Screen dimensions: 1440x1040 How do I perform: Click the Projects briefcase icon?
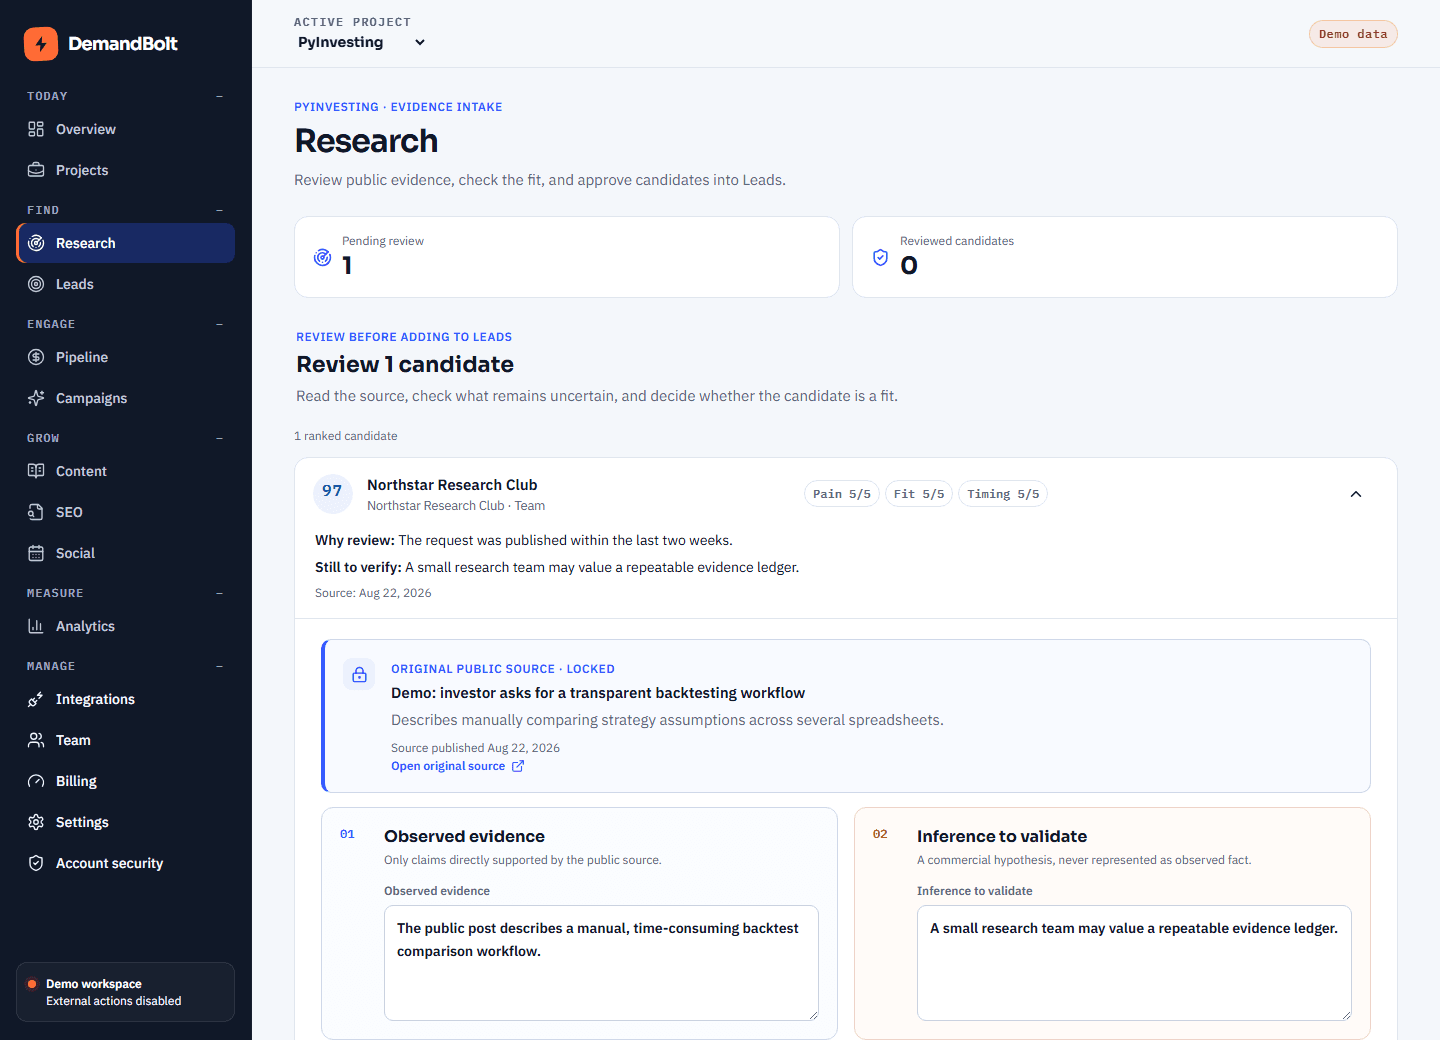tap(36, 170)
